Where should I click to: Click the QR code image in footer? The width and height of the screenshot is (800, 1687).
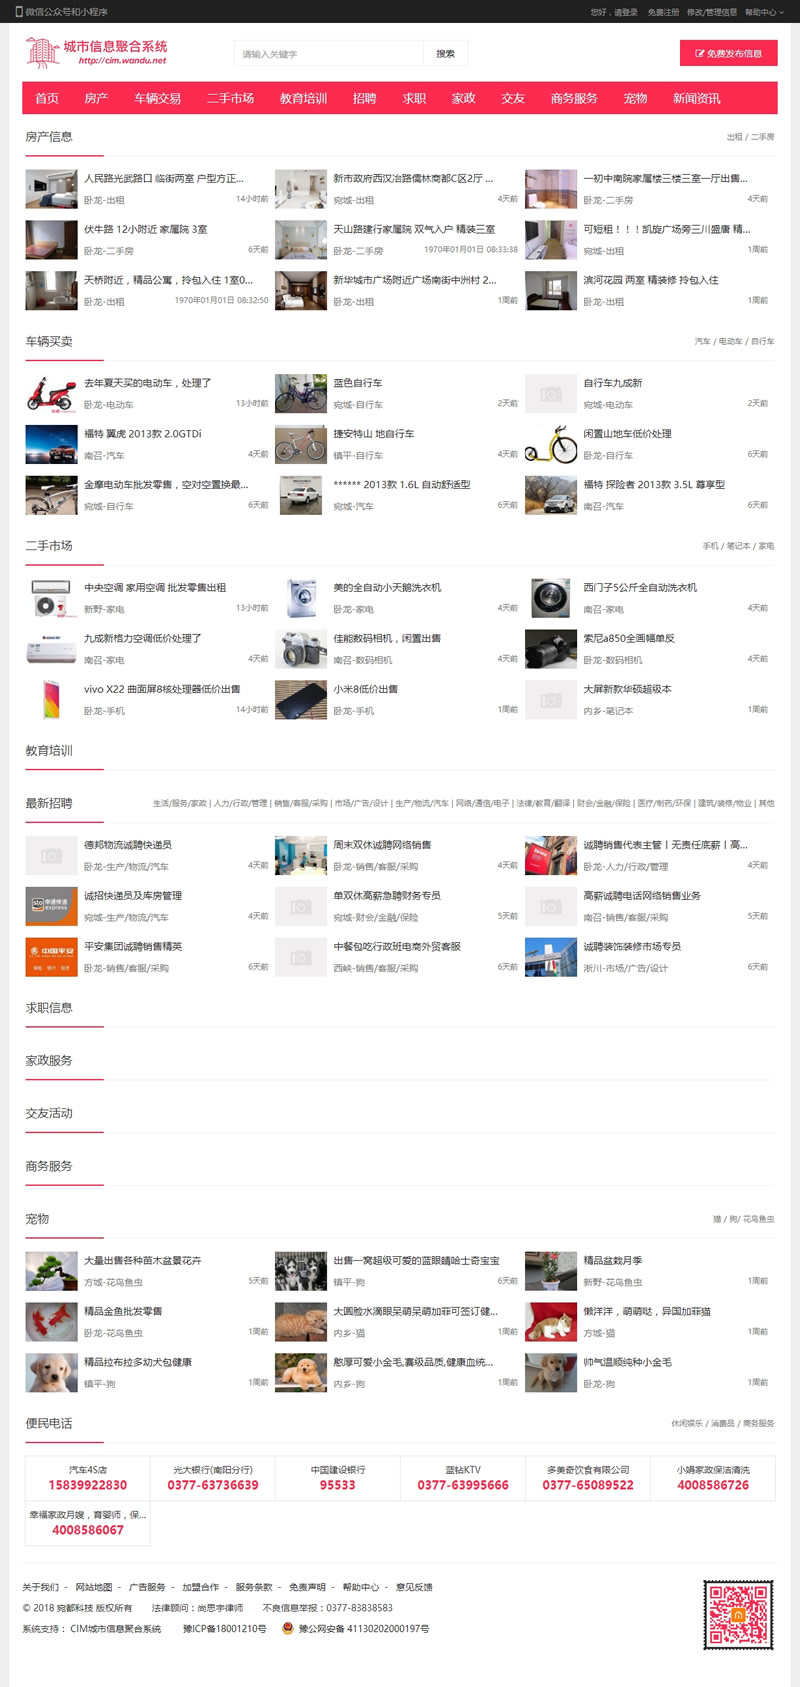pos(737,1614)
